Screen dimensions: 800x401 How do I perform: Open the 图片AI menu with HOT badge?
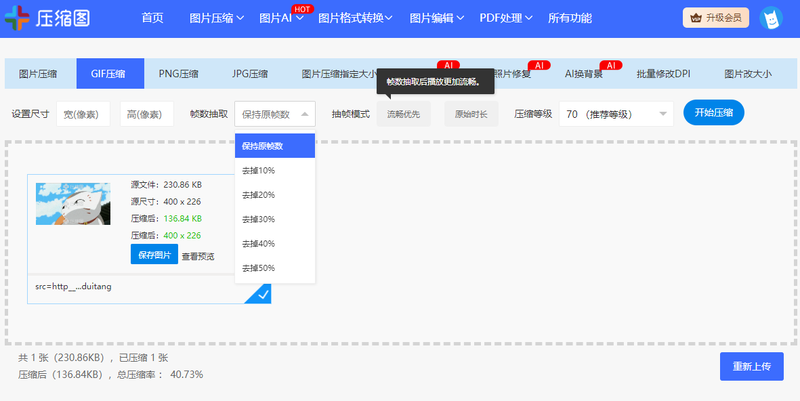click(x=281, y=18)
